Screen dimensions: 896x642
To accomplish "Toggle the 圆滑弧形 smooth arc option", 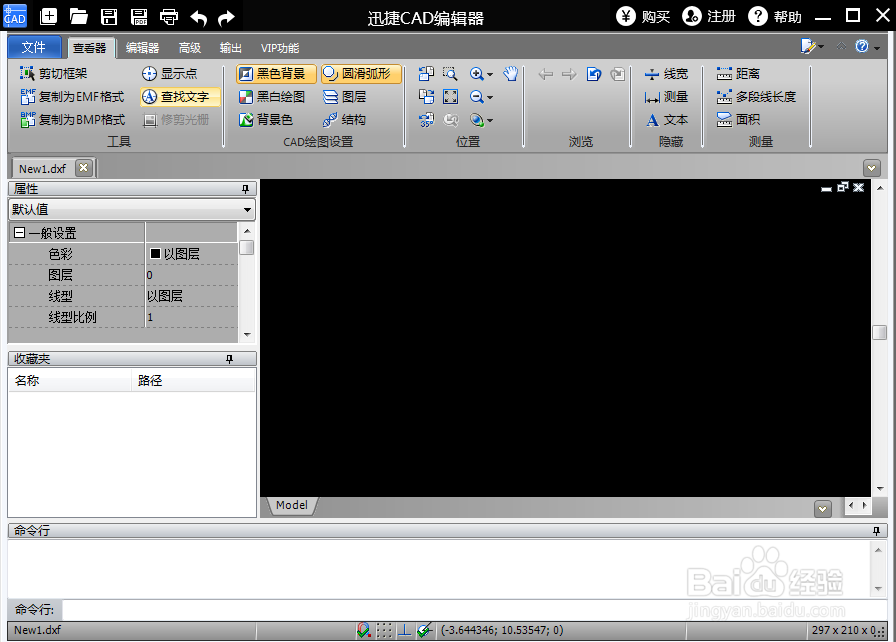I will pos(361,74).
